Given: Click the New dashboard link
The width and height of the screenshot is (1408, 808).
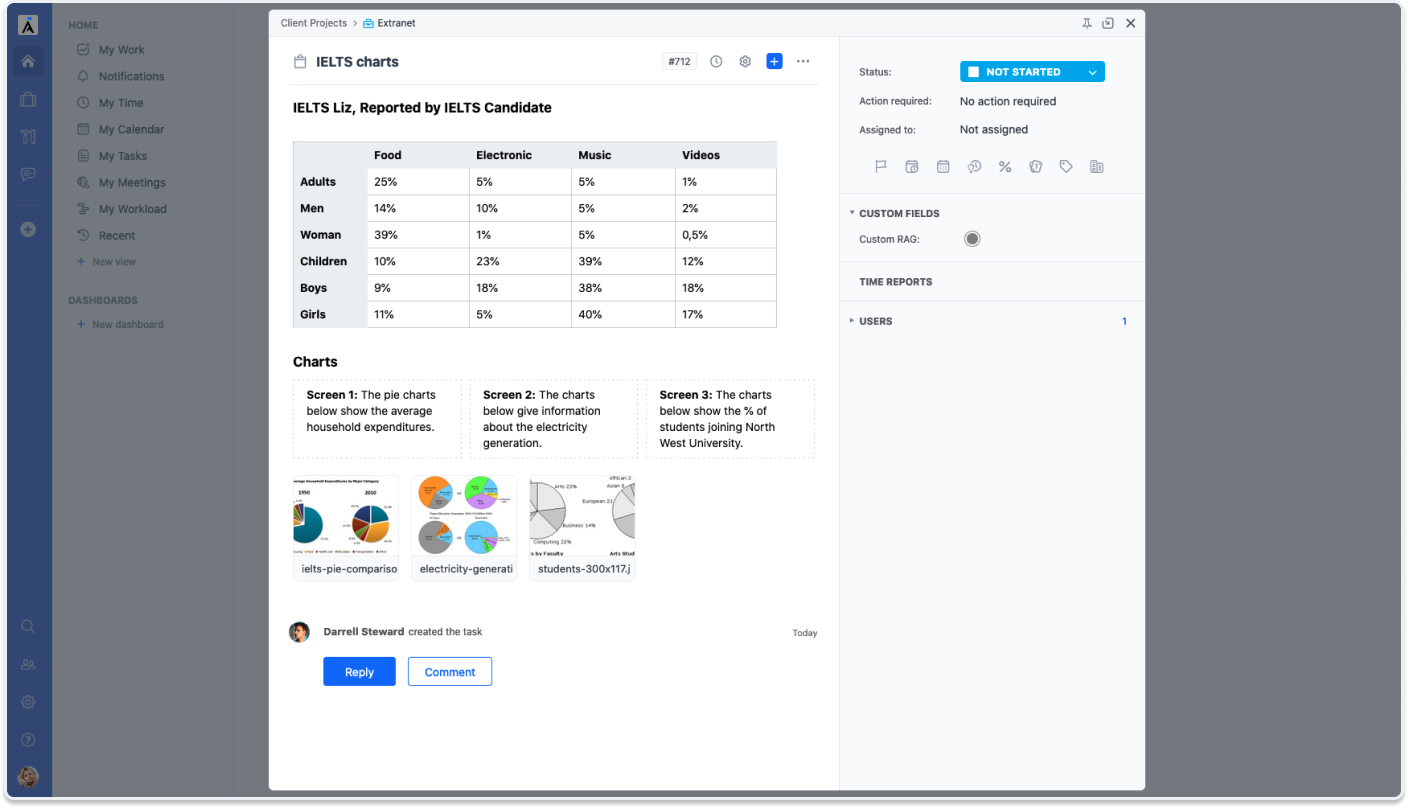Looking at the screenshot, I should (x=121, y=324).
